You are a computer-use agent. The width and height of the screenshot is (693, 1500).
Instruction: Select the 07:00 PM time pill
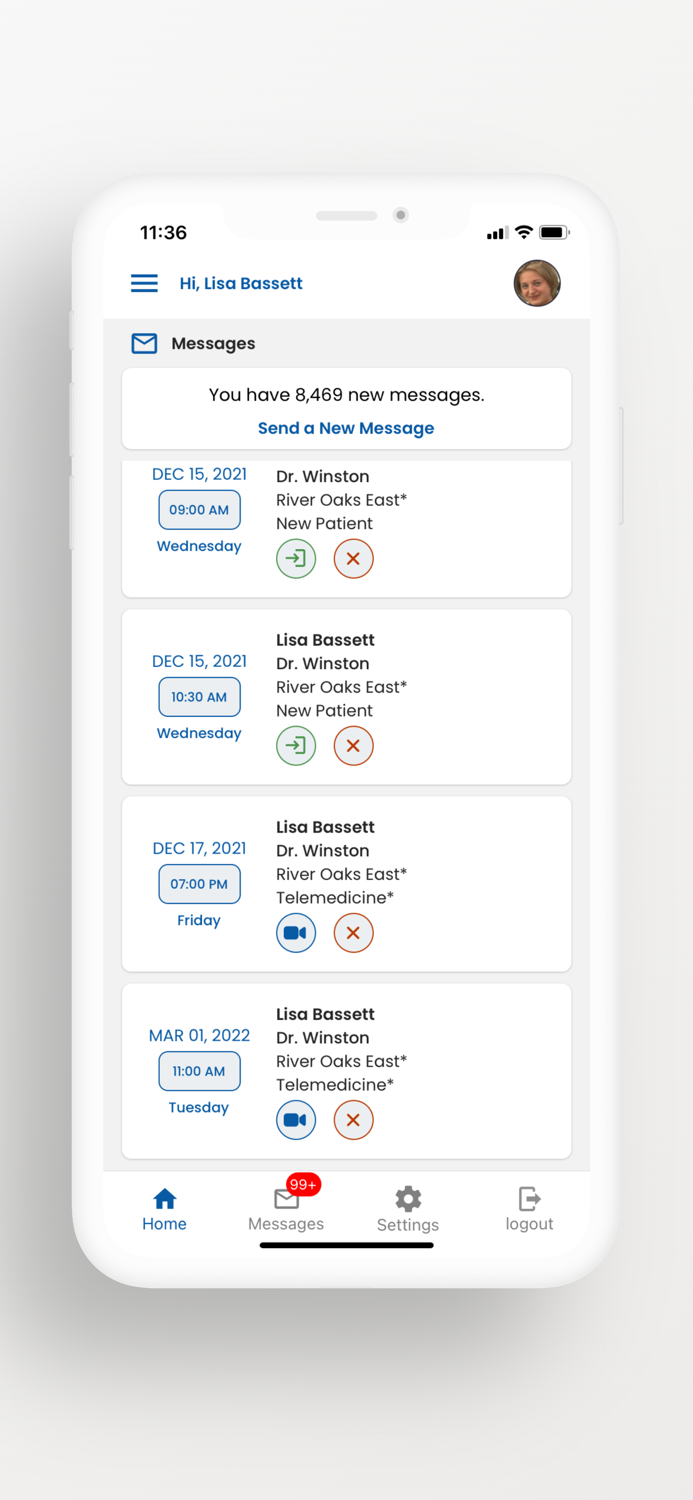click(199, 884)
